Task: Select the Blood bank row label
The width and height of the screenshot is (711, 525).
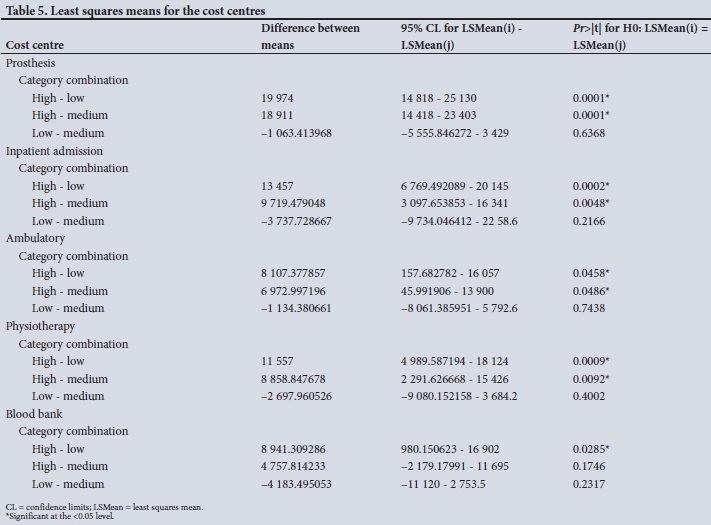Action: [34, 413]
